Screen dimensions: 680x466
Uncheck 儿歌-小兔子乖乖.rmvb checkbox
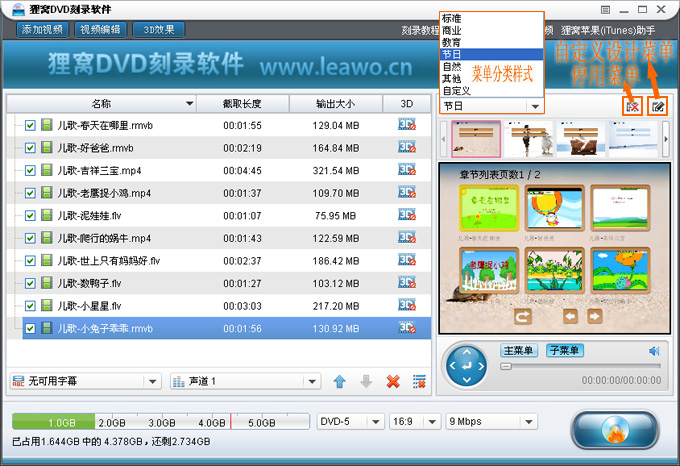click(30, 329)
